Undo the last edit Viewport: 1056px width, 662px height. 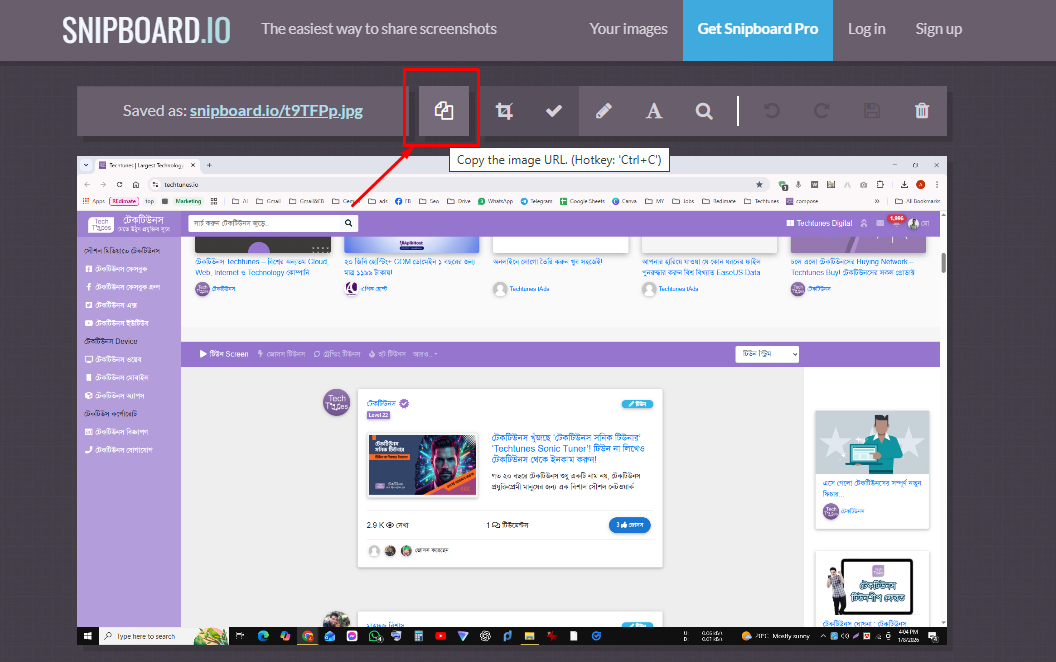tap(771, 111)
